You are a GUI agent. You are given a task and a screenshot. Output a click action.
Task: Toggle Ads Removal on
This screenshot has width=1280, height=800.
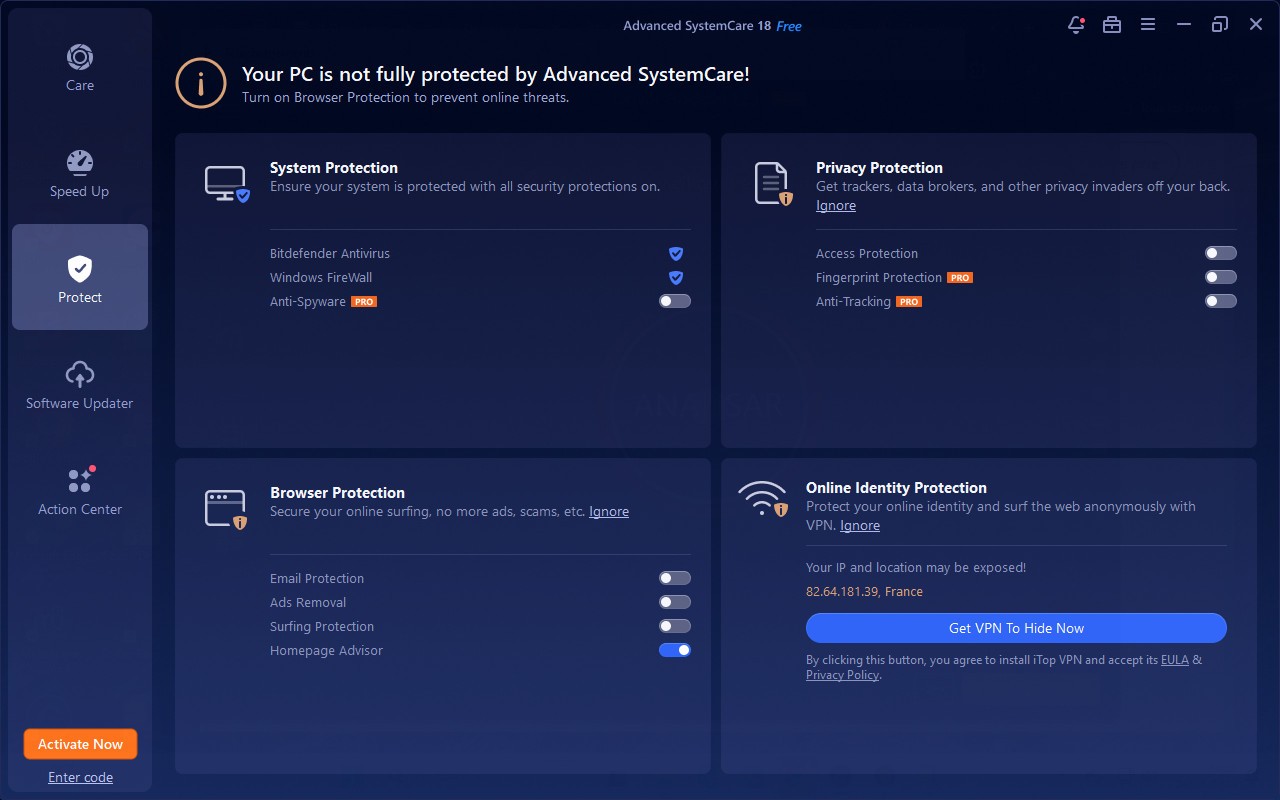tap(675, 603)
